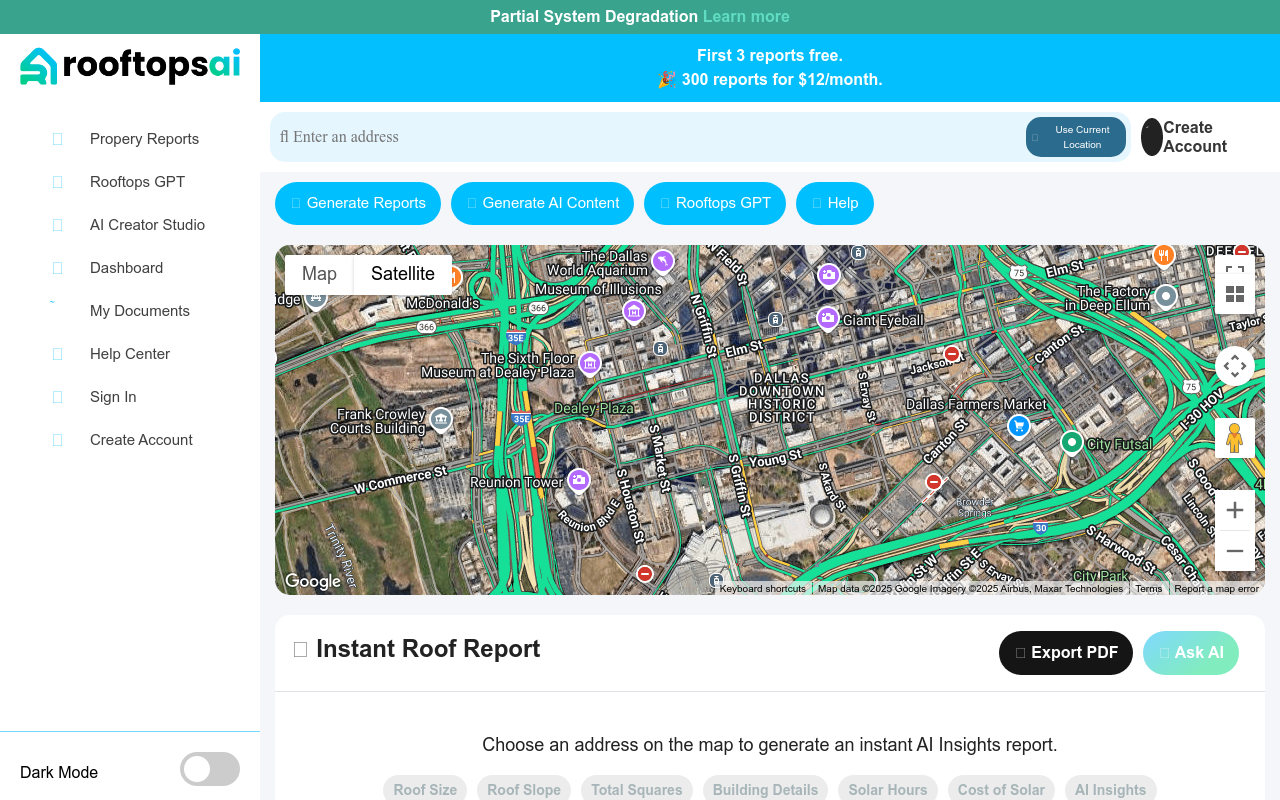Screen dimensions: 1280x800
Task: Click the Frank Crowley Courts Building marker
Action: (441, 419)
